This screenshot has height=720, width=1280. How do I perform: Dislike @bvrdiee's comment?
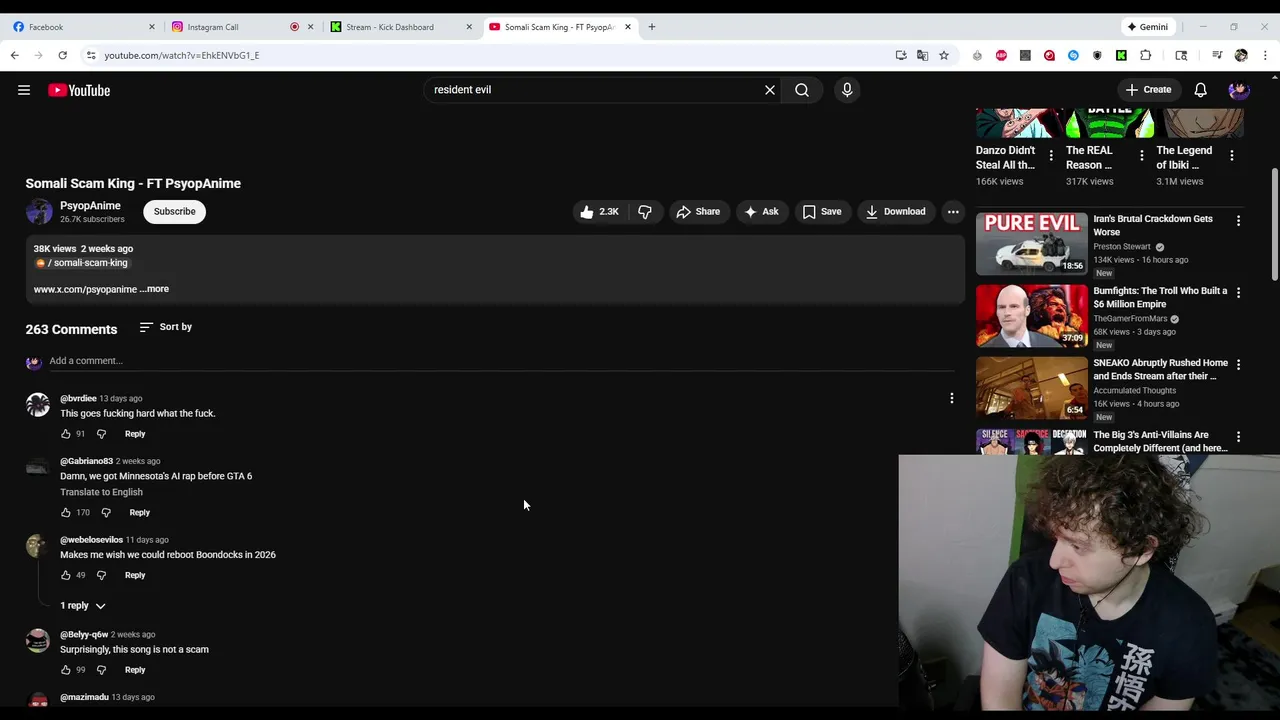point(101,434)
